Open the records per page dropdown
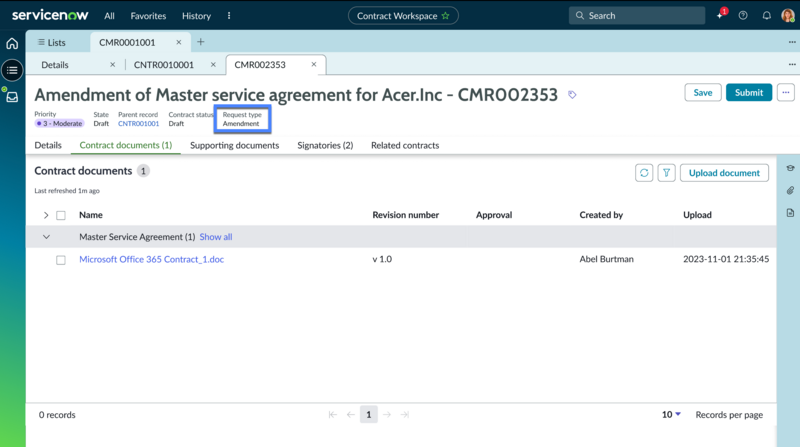 pyautogui.click(x=671, y=414)
